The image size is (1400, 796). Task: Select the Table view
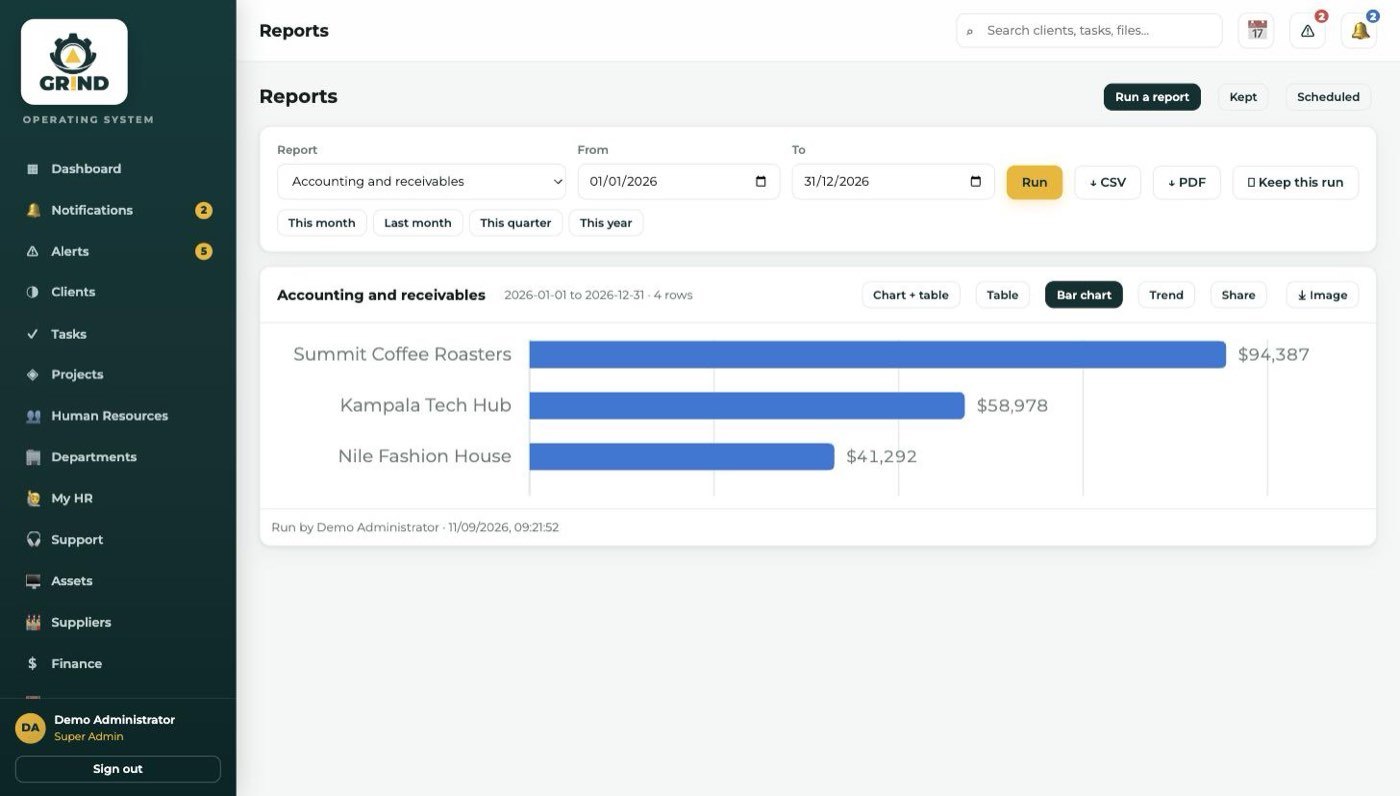pyautogui.click(x=1002, y=295)
